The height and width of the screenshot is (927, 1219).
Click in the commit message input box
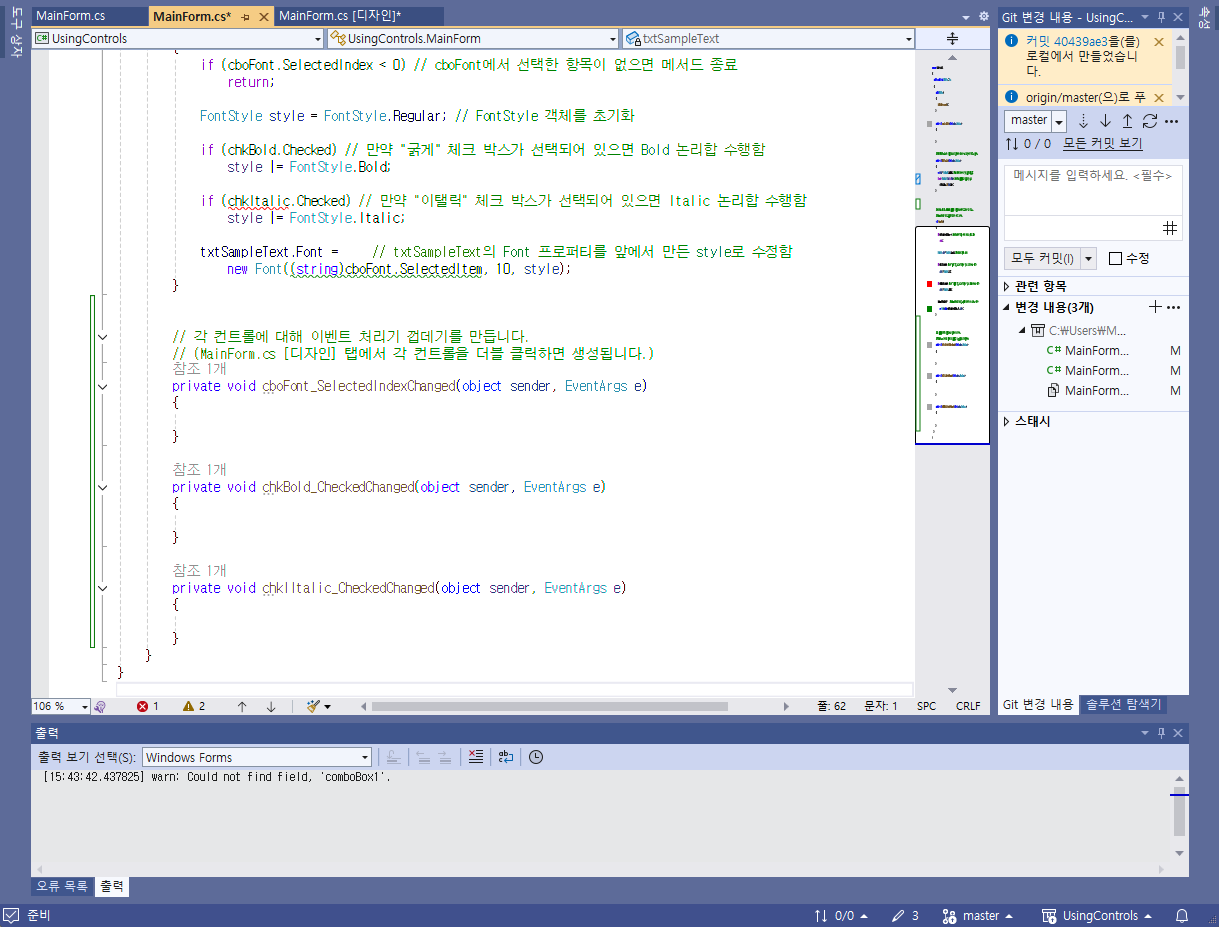click(x=1093, y=190)
